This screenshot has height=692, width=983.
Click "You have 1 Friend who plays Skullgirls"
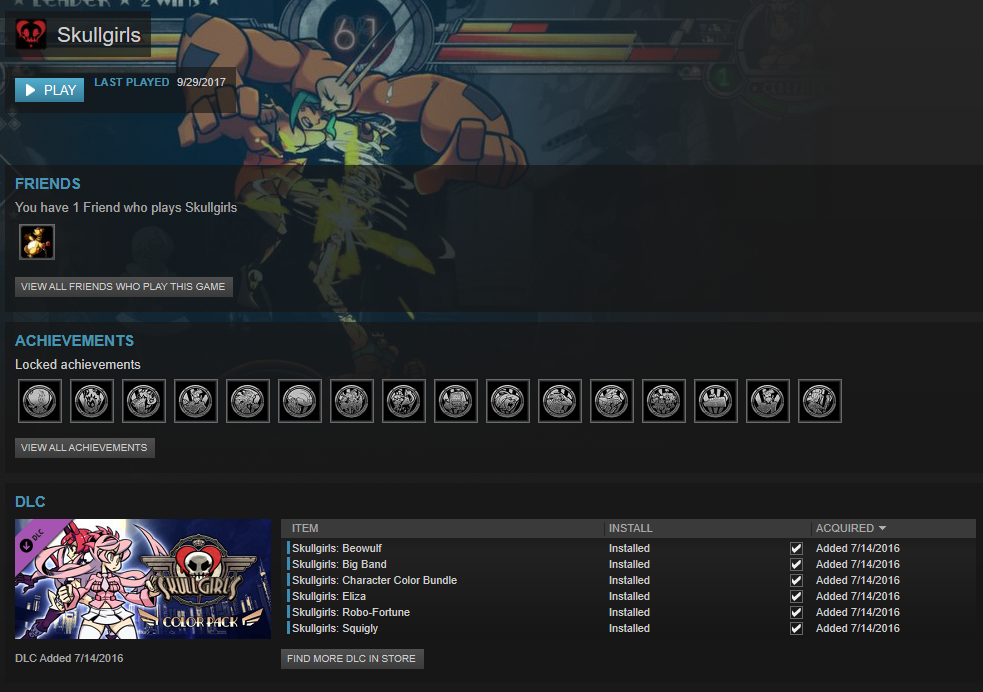tap(126, 207)
